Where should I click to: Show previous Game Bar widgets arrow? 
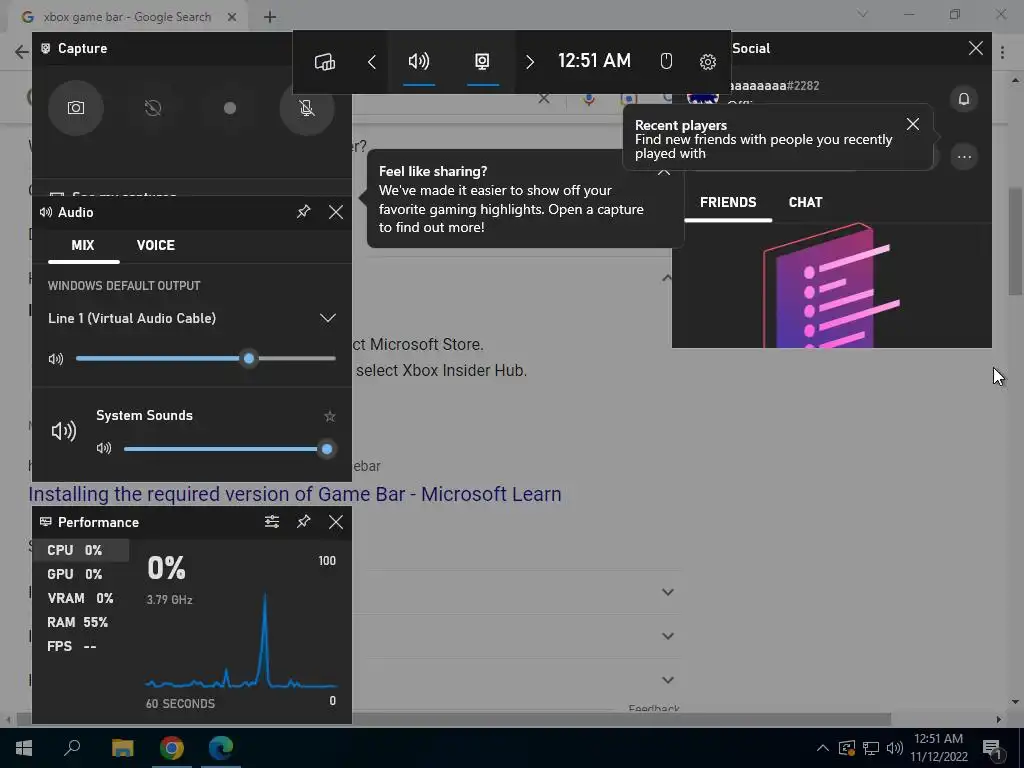[x=372, y=62]
